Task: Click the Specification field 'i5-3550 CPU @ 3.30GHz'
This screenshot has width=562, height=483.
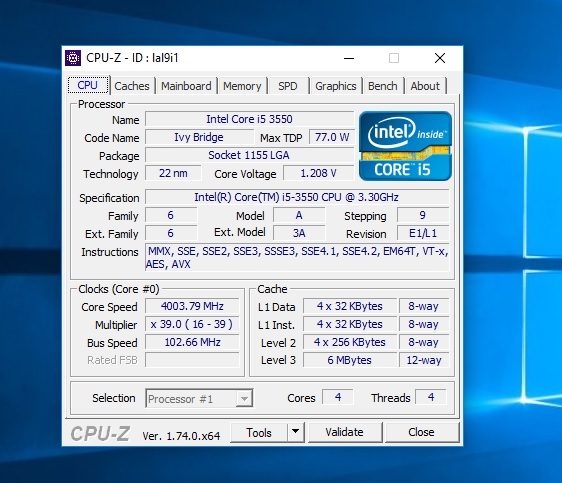Action: (297, 197)
